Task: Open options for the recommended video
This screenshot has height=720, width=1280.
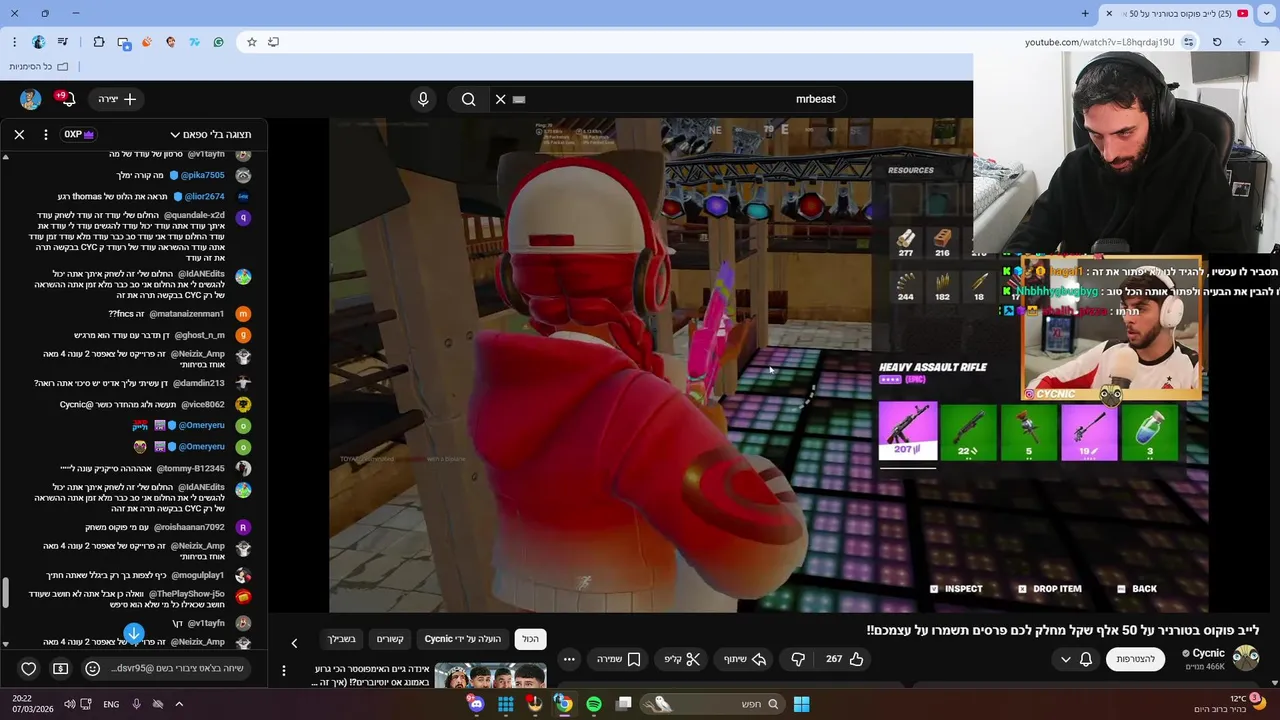Action: pyautogui.click(x=284, y=671)
